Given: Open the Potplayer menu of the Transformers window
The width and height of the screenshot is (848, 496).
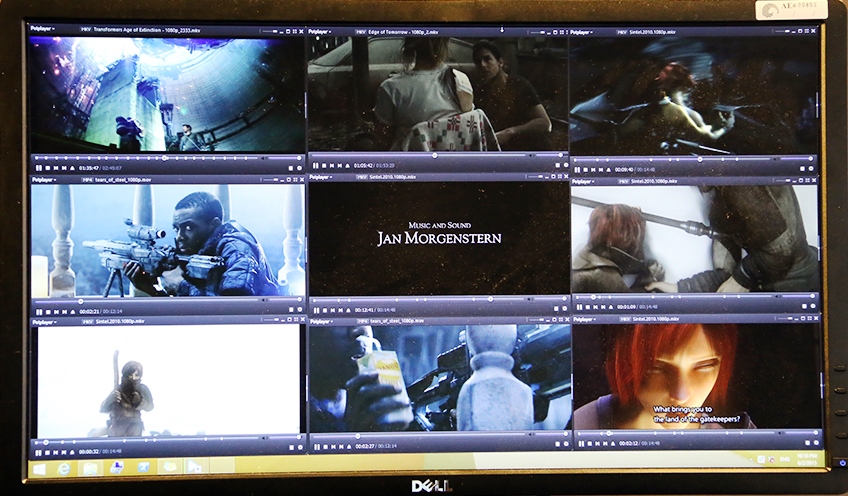Looking at the screenshot, I should [x=44, y=31].
